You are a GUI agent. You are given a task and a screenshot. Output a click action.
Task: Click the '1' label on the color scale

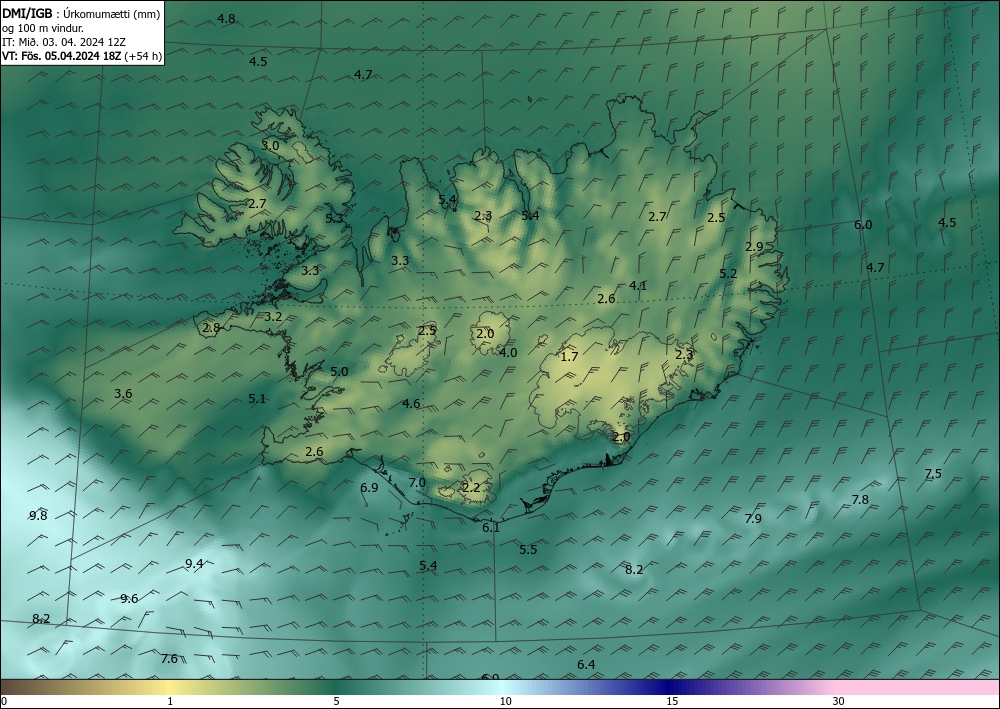170,702
